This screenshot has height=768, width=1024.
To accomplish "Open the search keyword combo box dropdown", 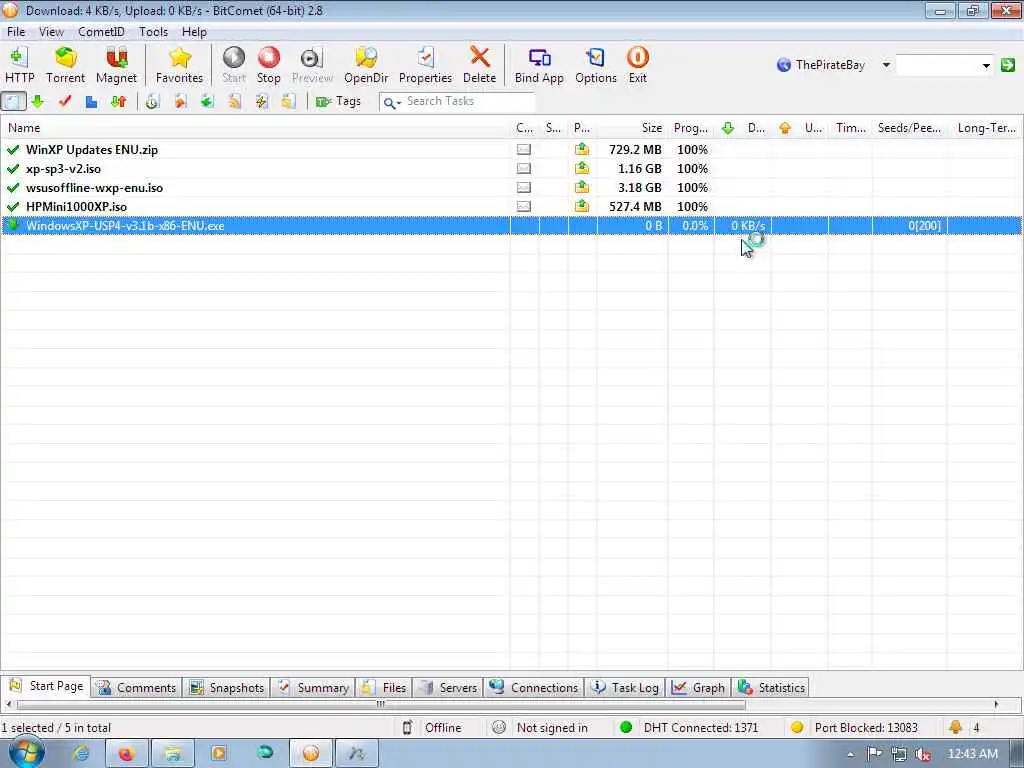I will (x=986, y=65).
